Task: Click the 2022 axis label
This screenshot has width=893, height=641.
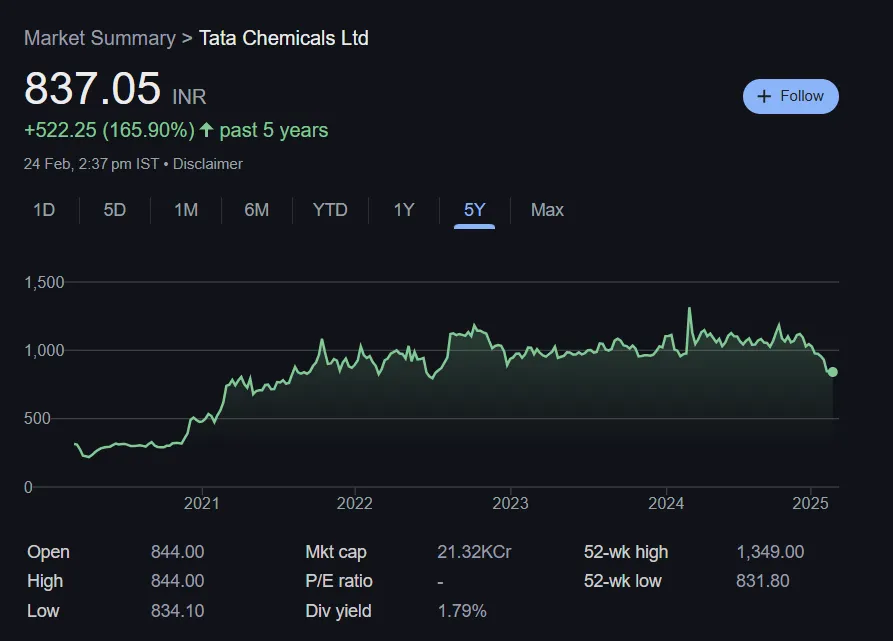Action: pos(354,503)
